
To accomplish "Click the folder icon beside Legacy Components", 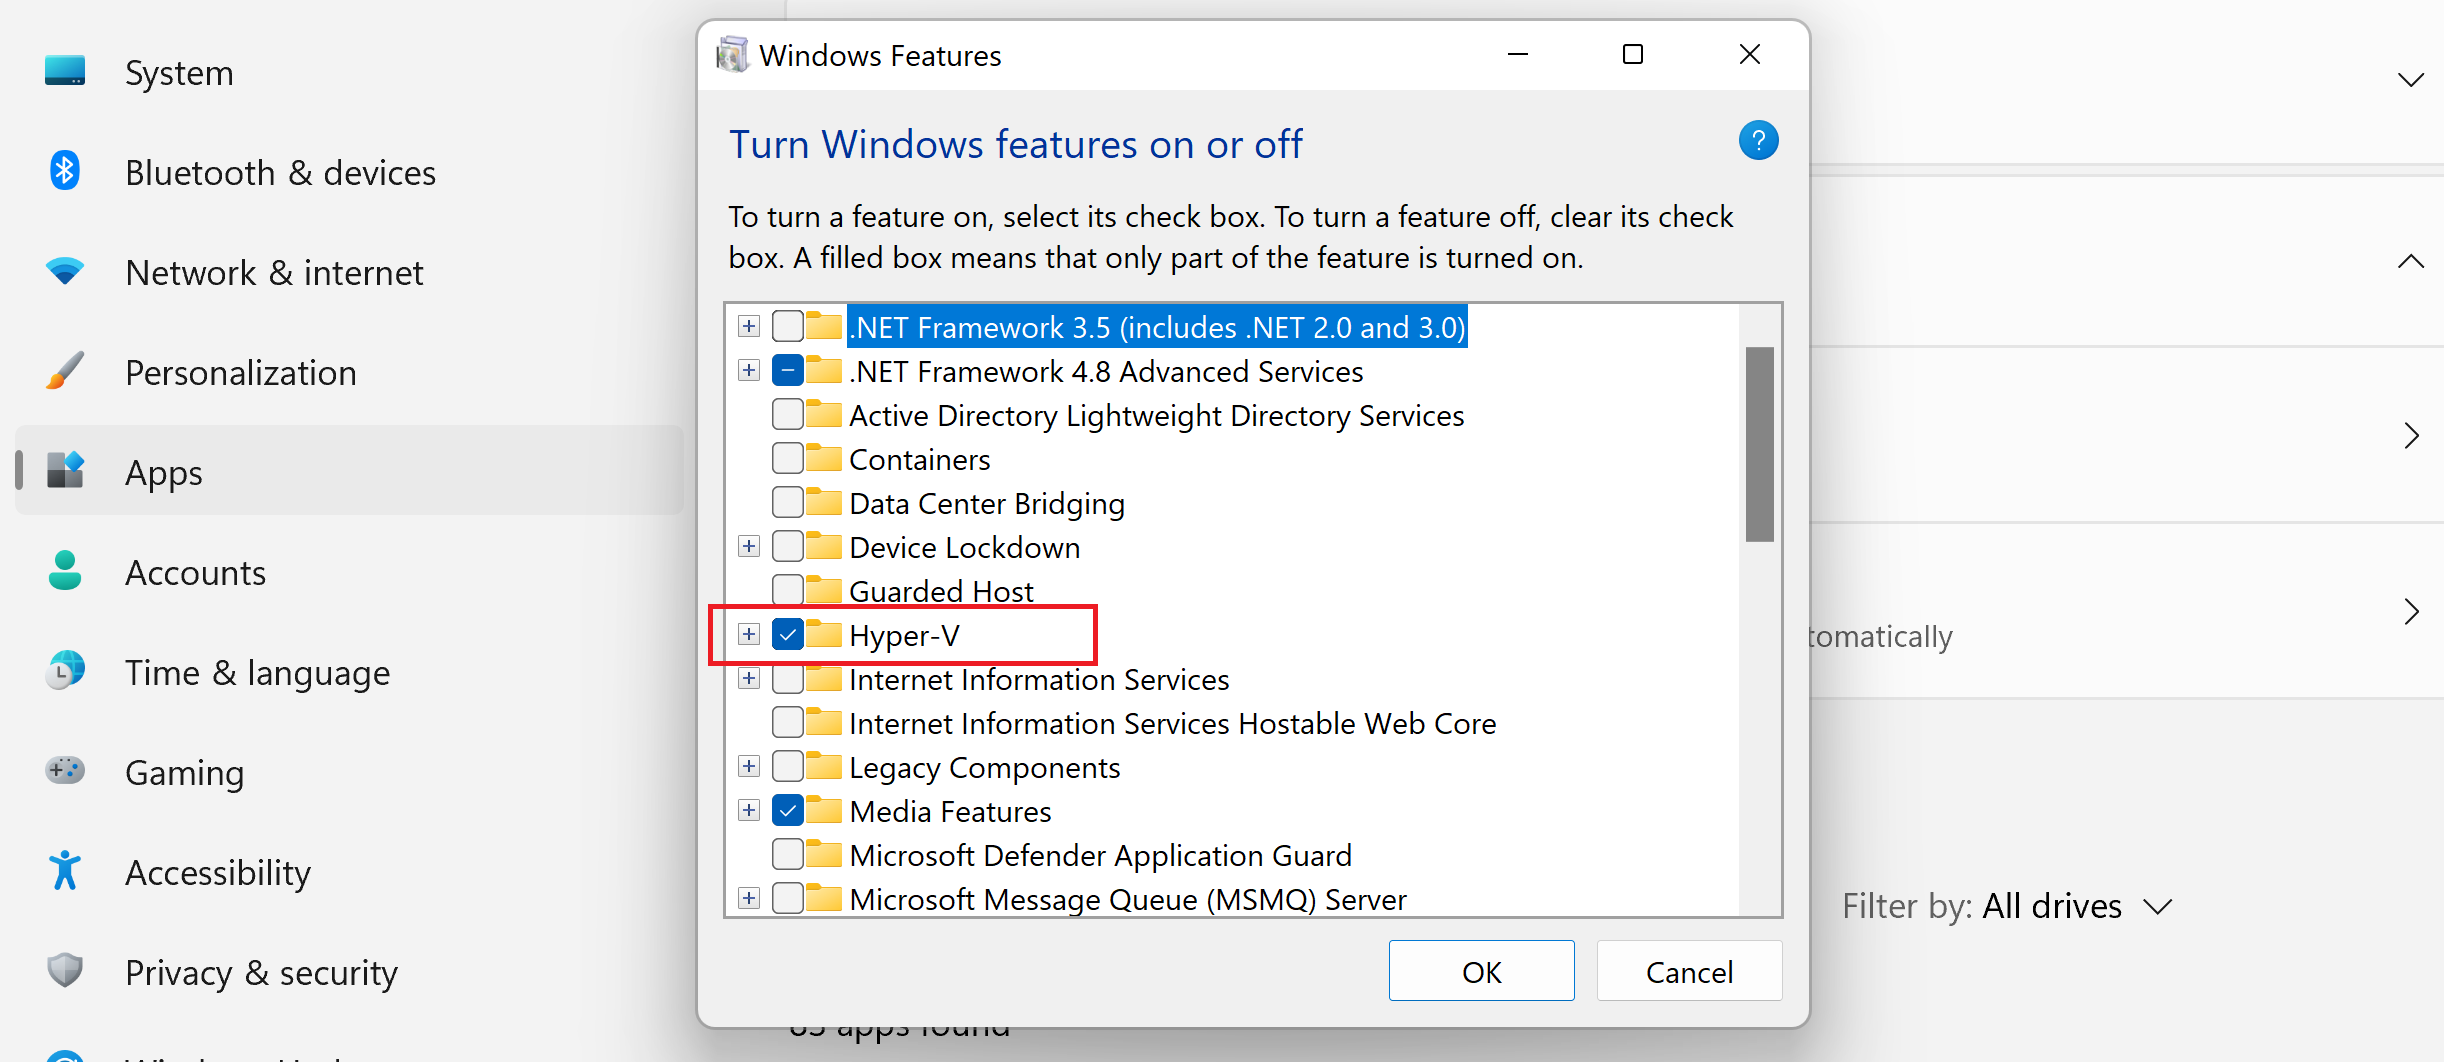I will [824, 766].
